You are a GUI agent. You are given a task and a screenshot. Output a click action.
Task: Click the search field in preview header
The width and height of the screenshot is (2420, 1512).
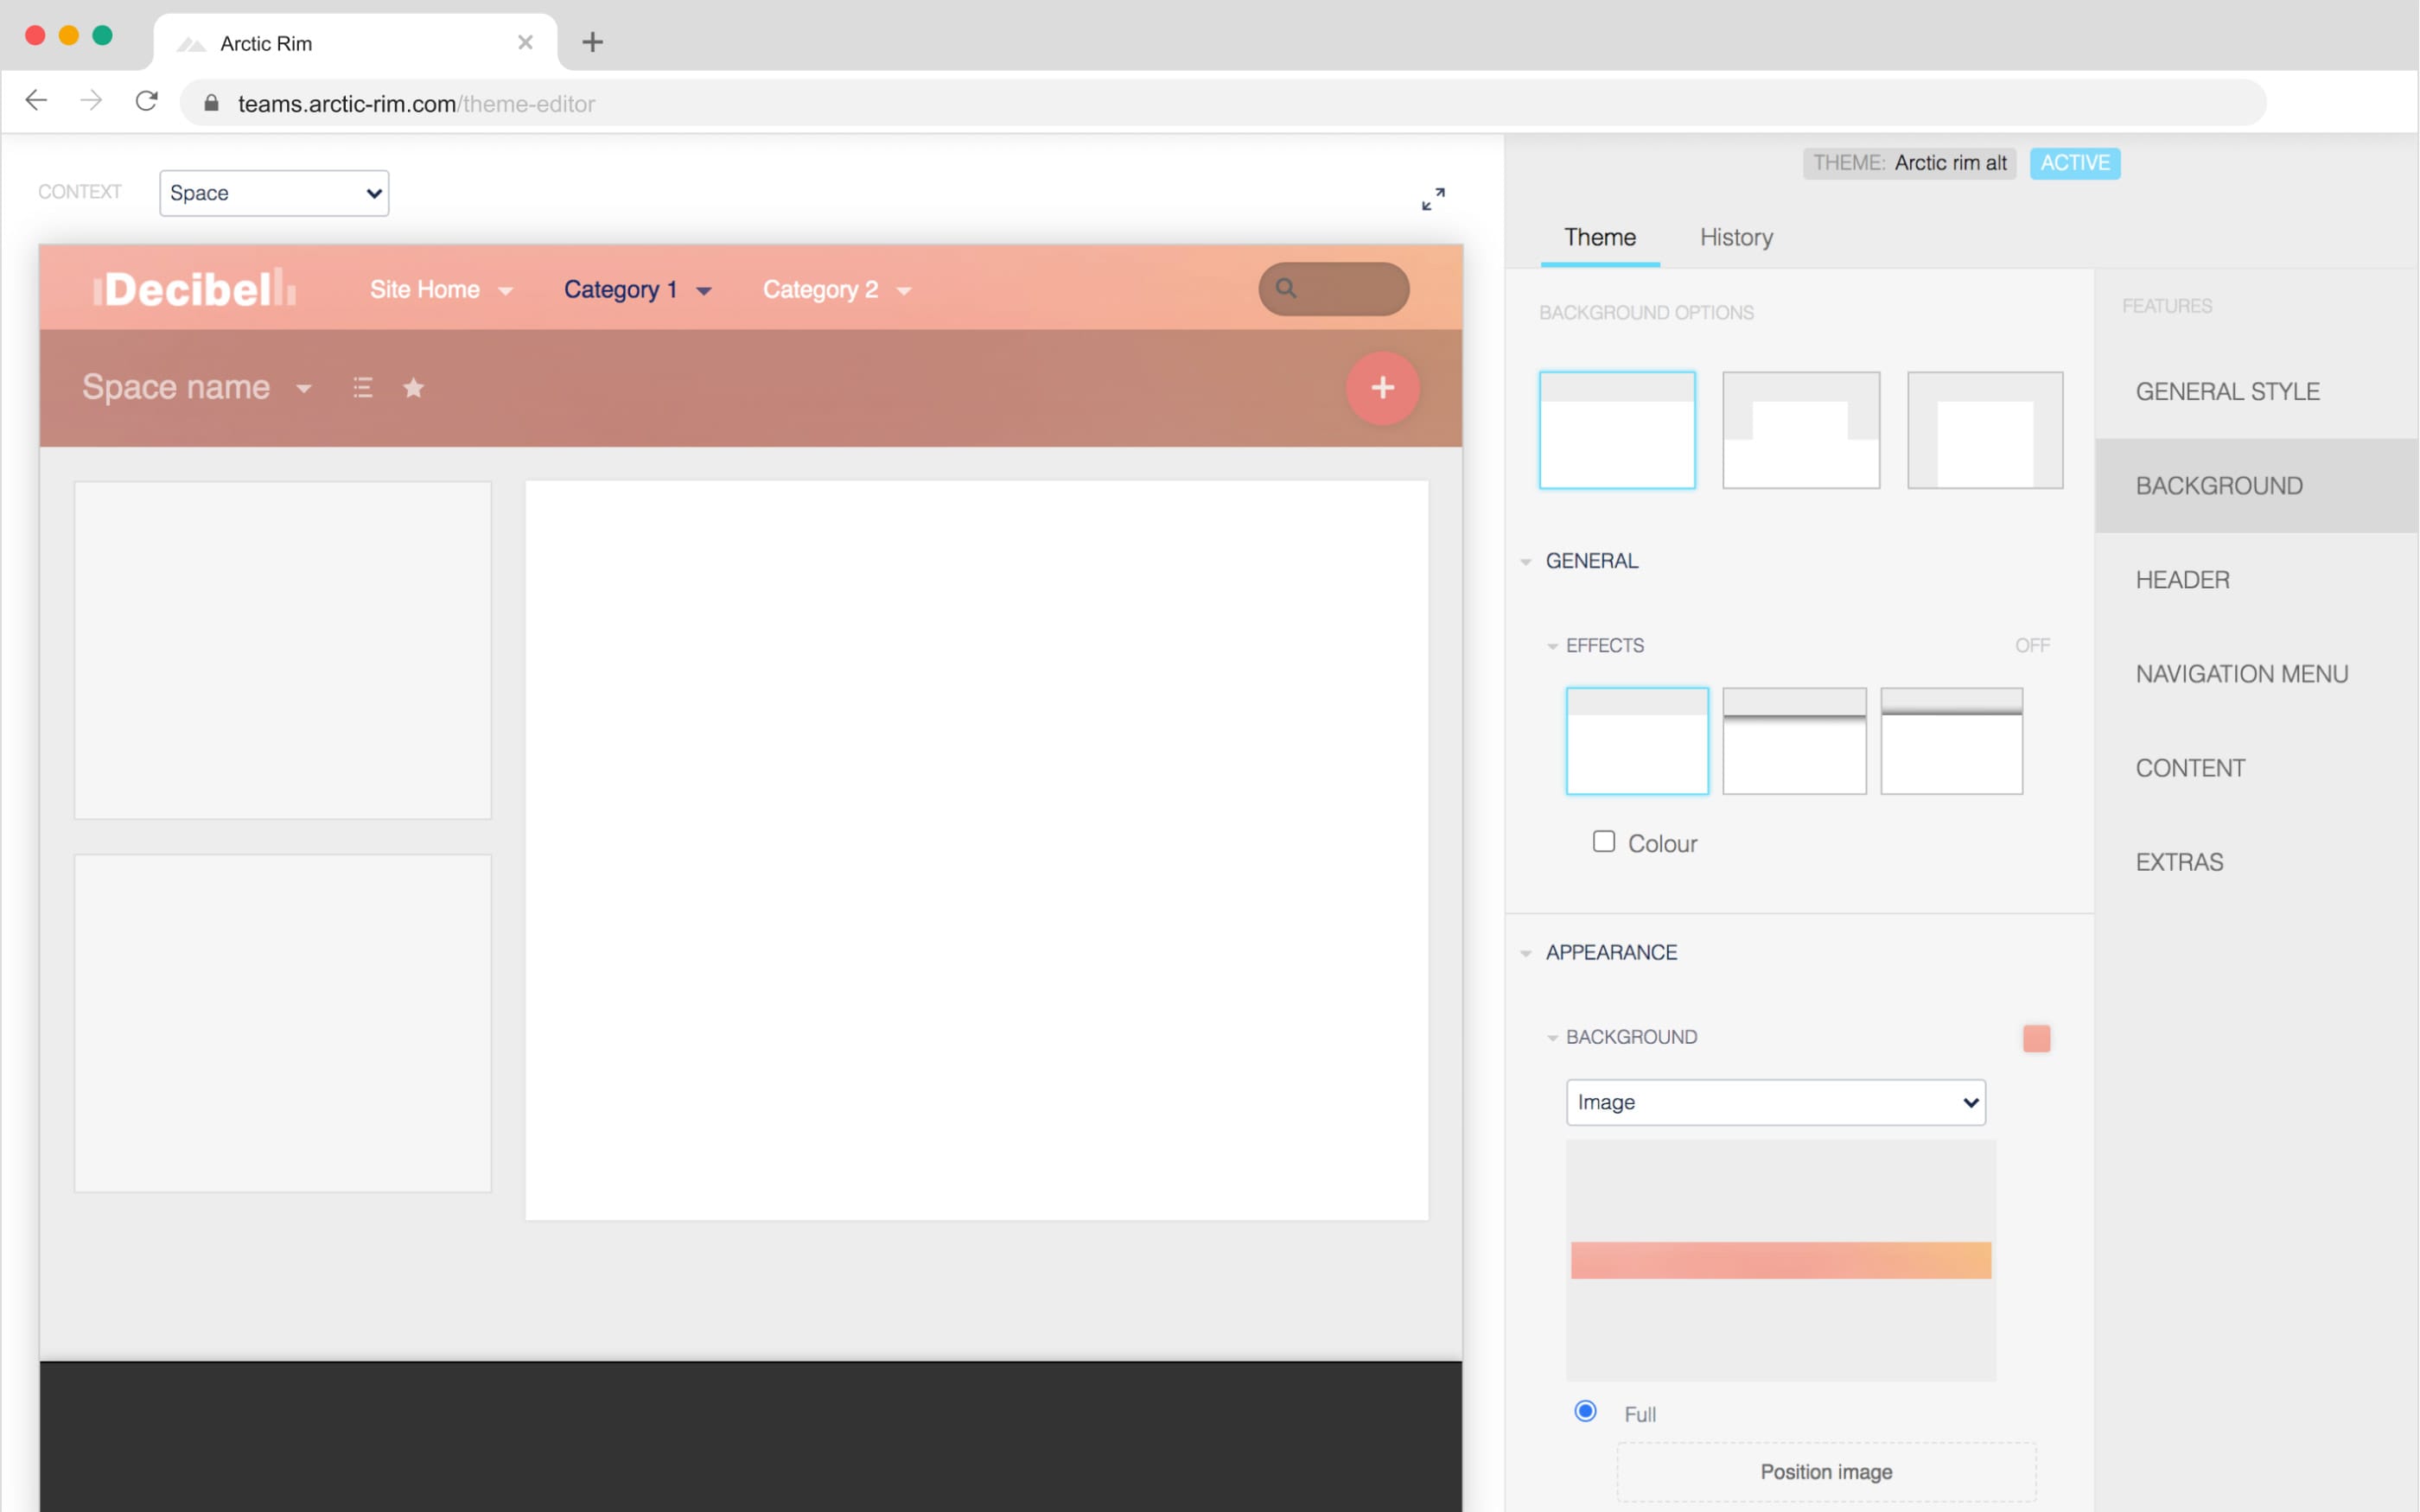point(1334,289)
